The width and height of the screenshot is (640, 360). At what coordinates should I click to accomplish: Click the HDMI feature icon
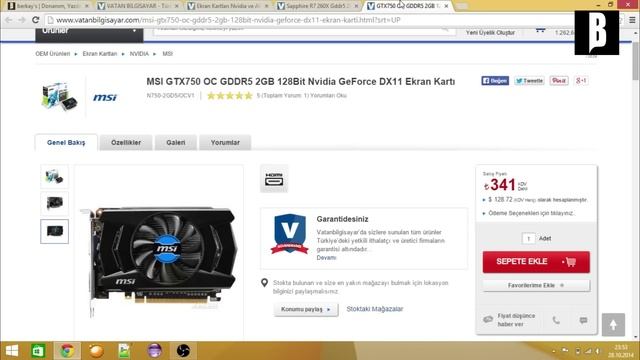(x=274, y=179)
